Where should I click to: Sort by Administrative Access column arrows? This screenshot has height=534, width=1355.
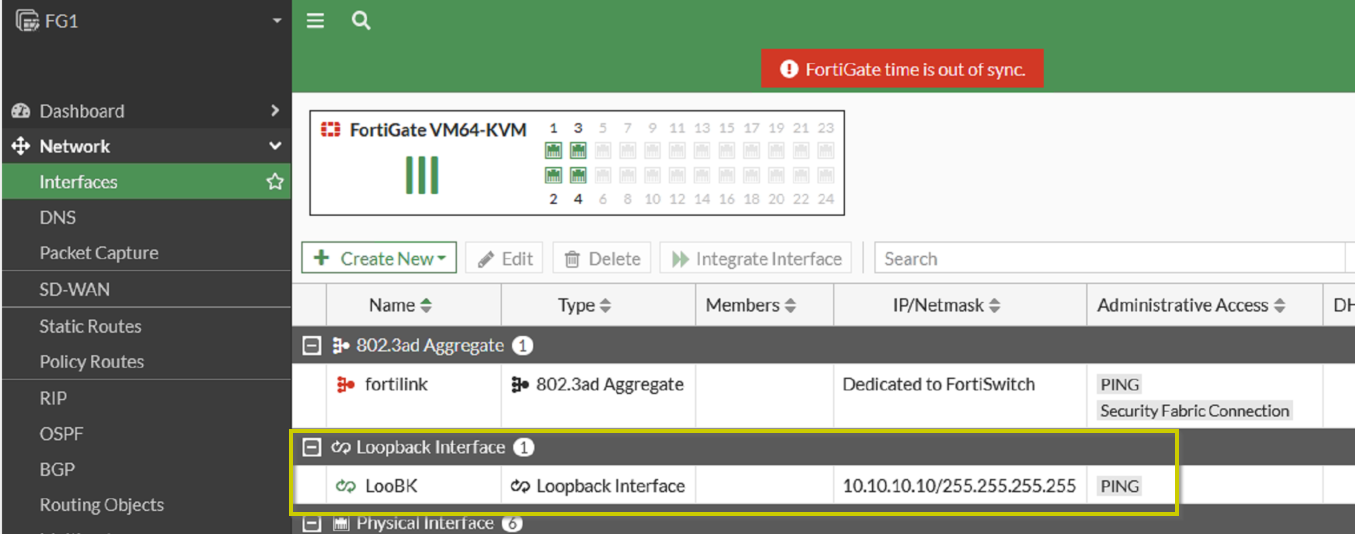tap(1280, 306)
